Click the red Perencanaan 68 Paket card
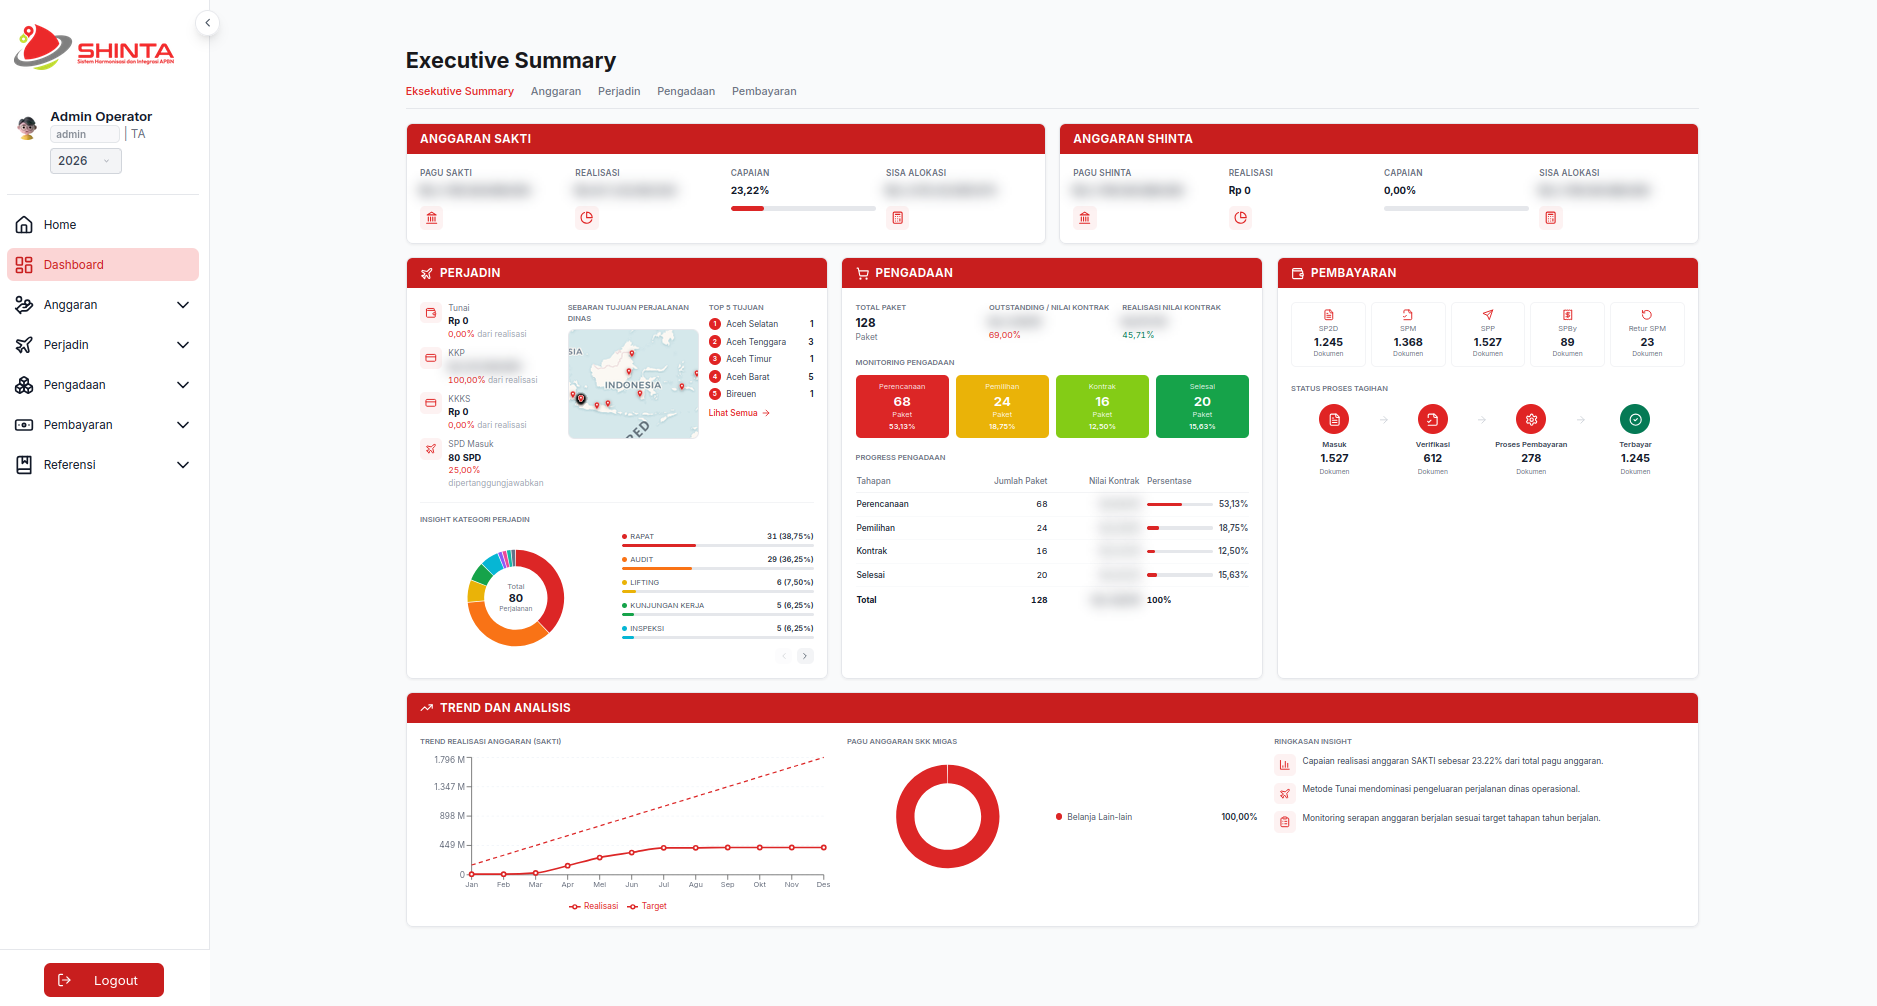The width and height of the screenshot is (1877, 1006). point(902,406)
